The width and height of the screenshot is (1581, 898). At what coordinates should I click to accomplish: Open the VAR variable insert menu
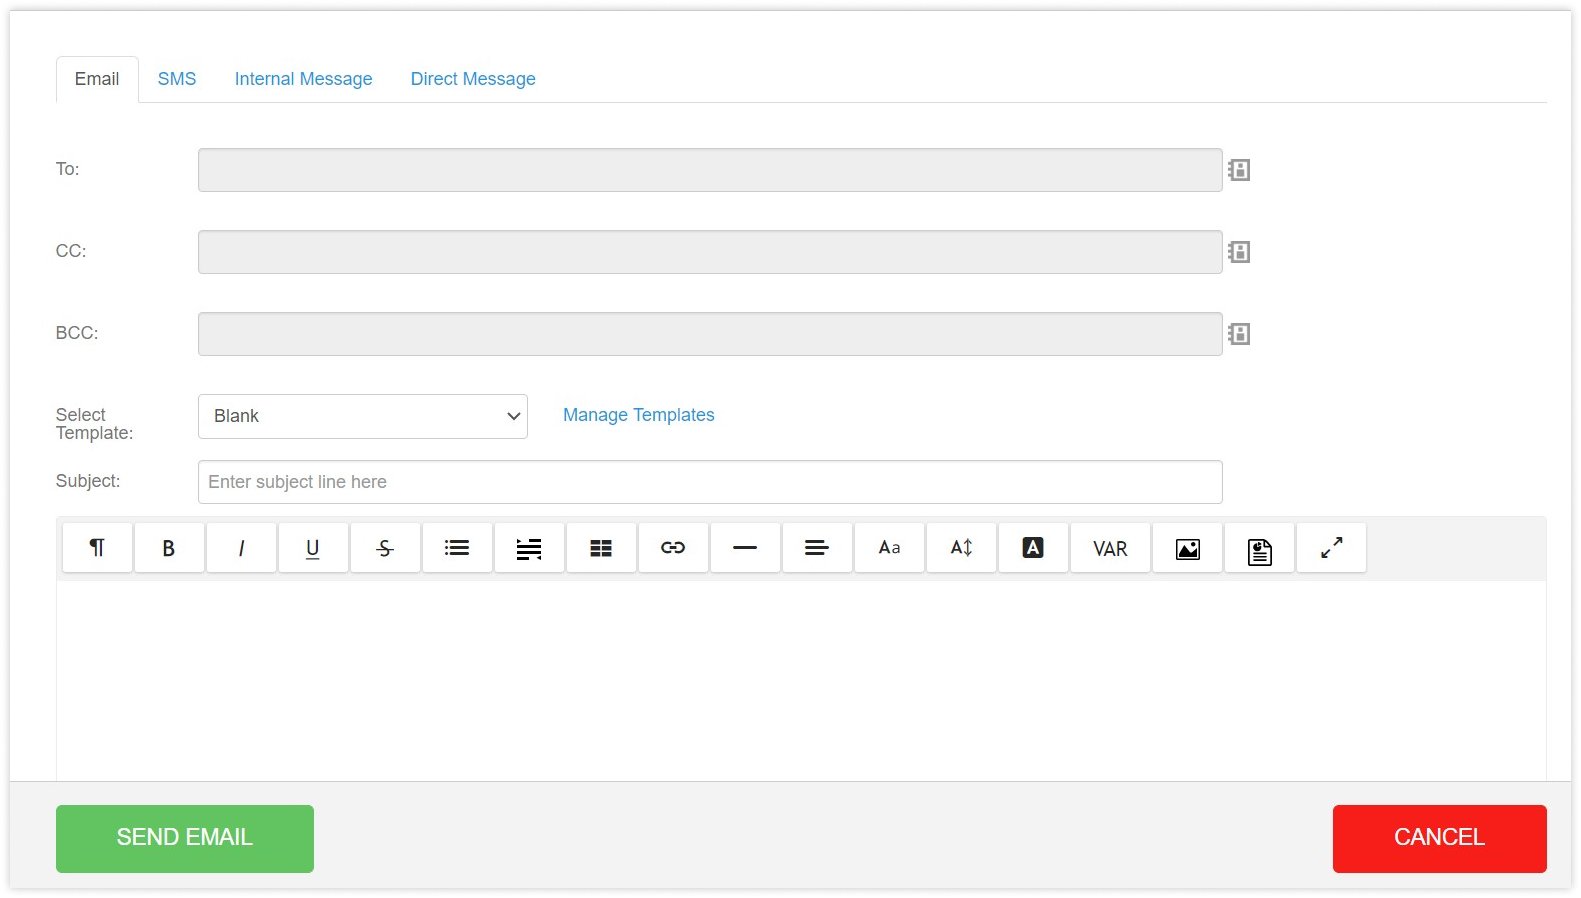tap(1110, 548)
